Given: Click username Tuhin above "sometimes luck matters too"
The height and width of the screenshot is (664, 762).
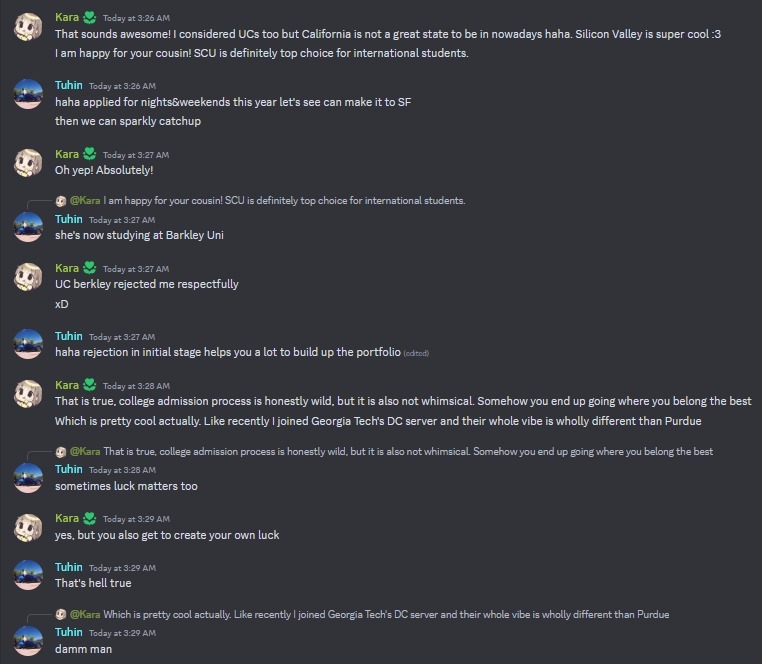Looking at the screenshot, I should (x=68, y=469).
